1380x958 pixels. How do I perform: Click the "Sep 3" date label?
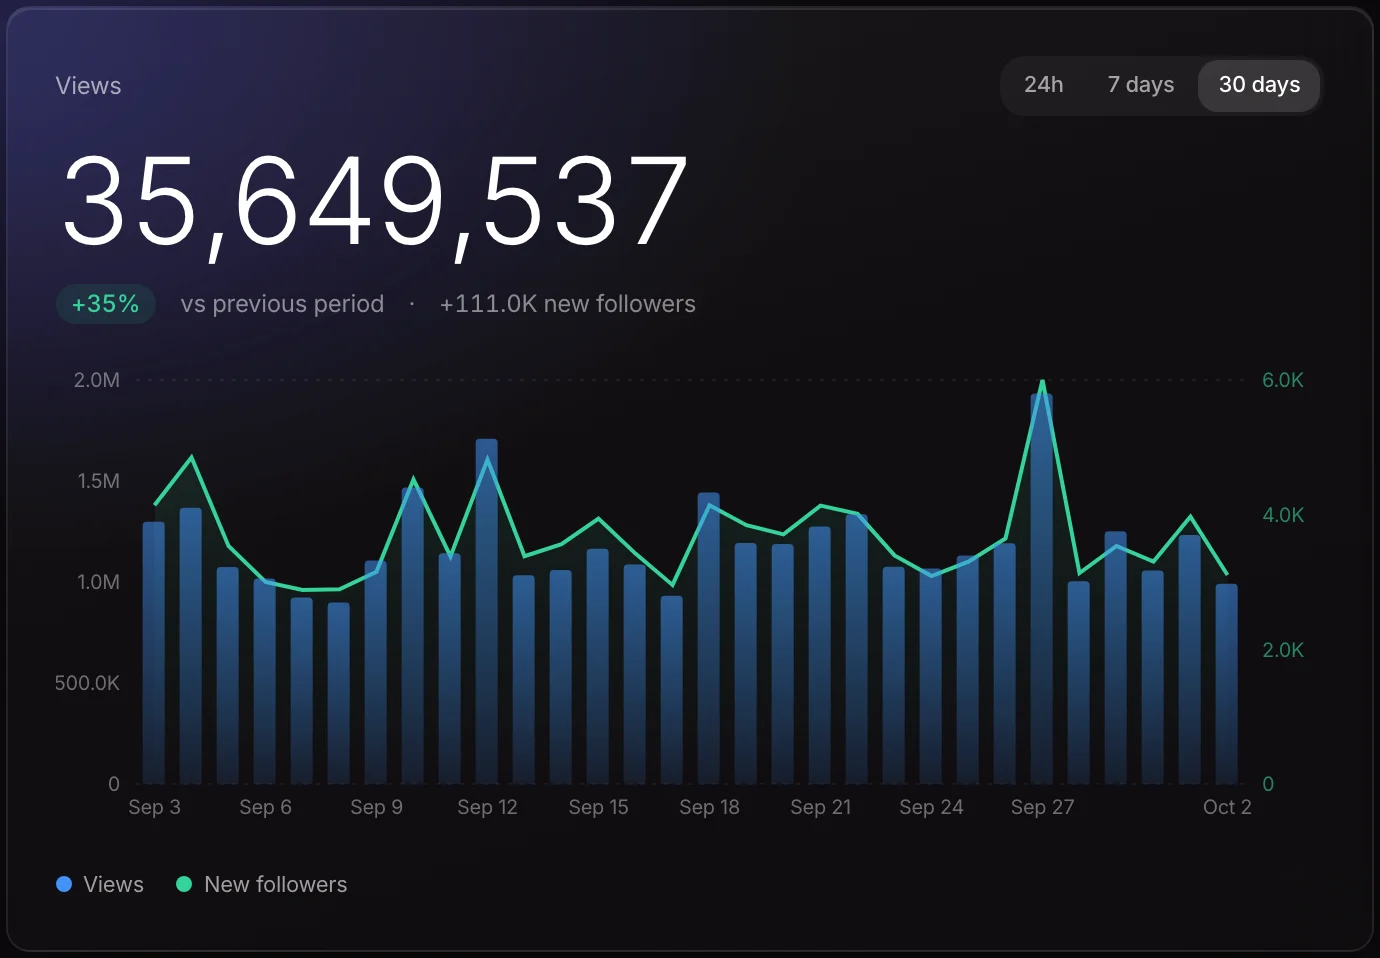click(154, 807)
